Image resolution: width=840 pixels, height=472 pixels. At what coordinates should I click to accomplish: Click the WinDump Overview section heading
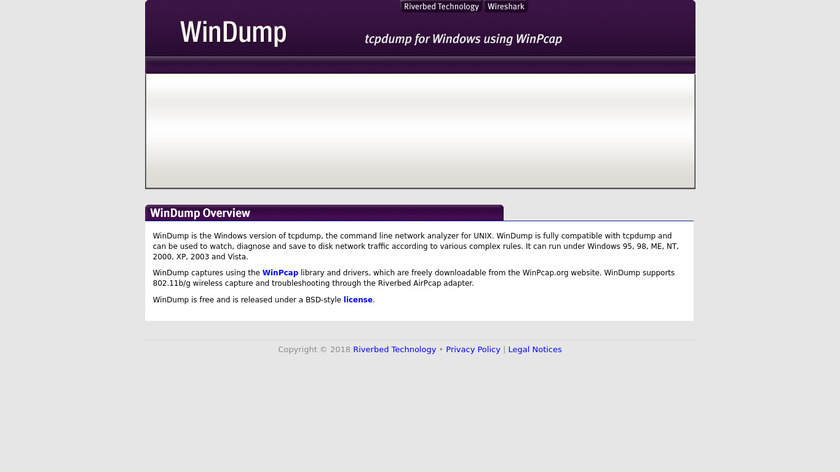200,213
